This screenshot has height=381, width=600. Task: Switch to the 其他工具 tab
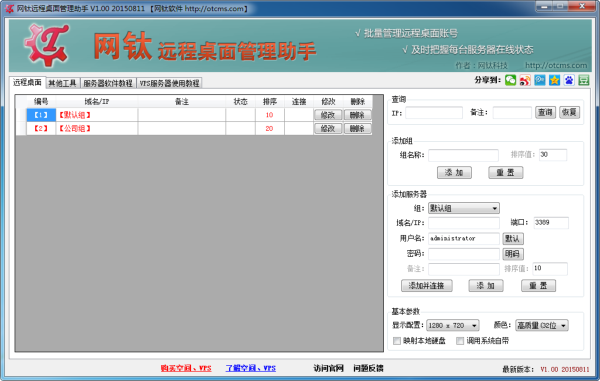pyautogui.click(x=63, y=83)
